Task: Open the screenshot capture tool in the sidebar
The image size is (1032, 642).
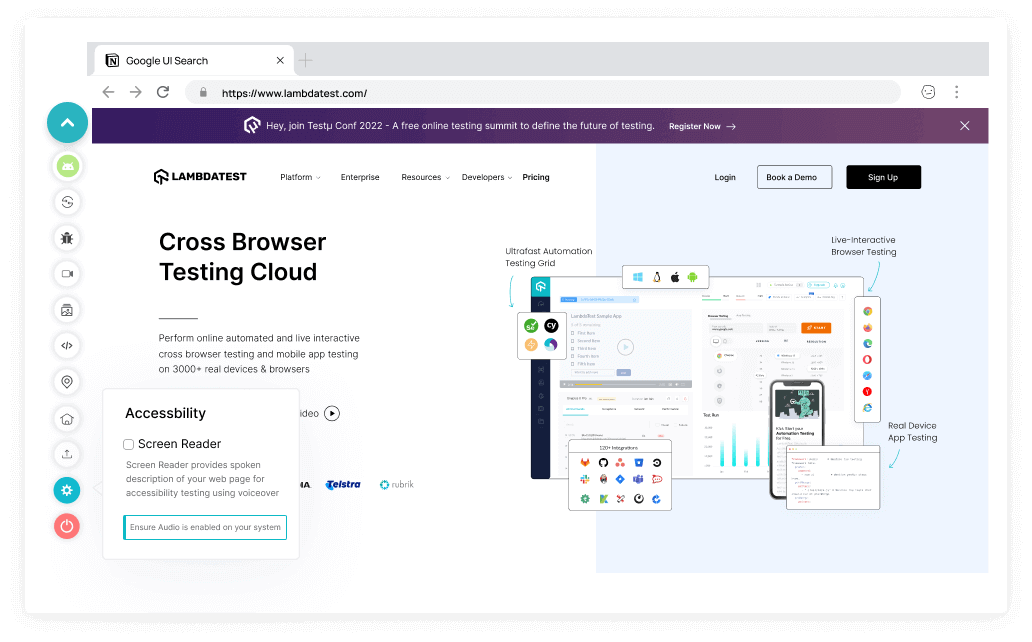Action: coord(66,309)
